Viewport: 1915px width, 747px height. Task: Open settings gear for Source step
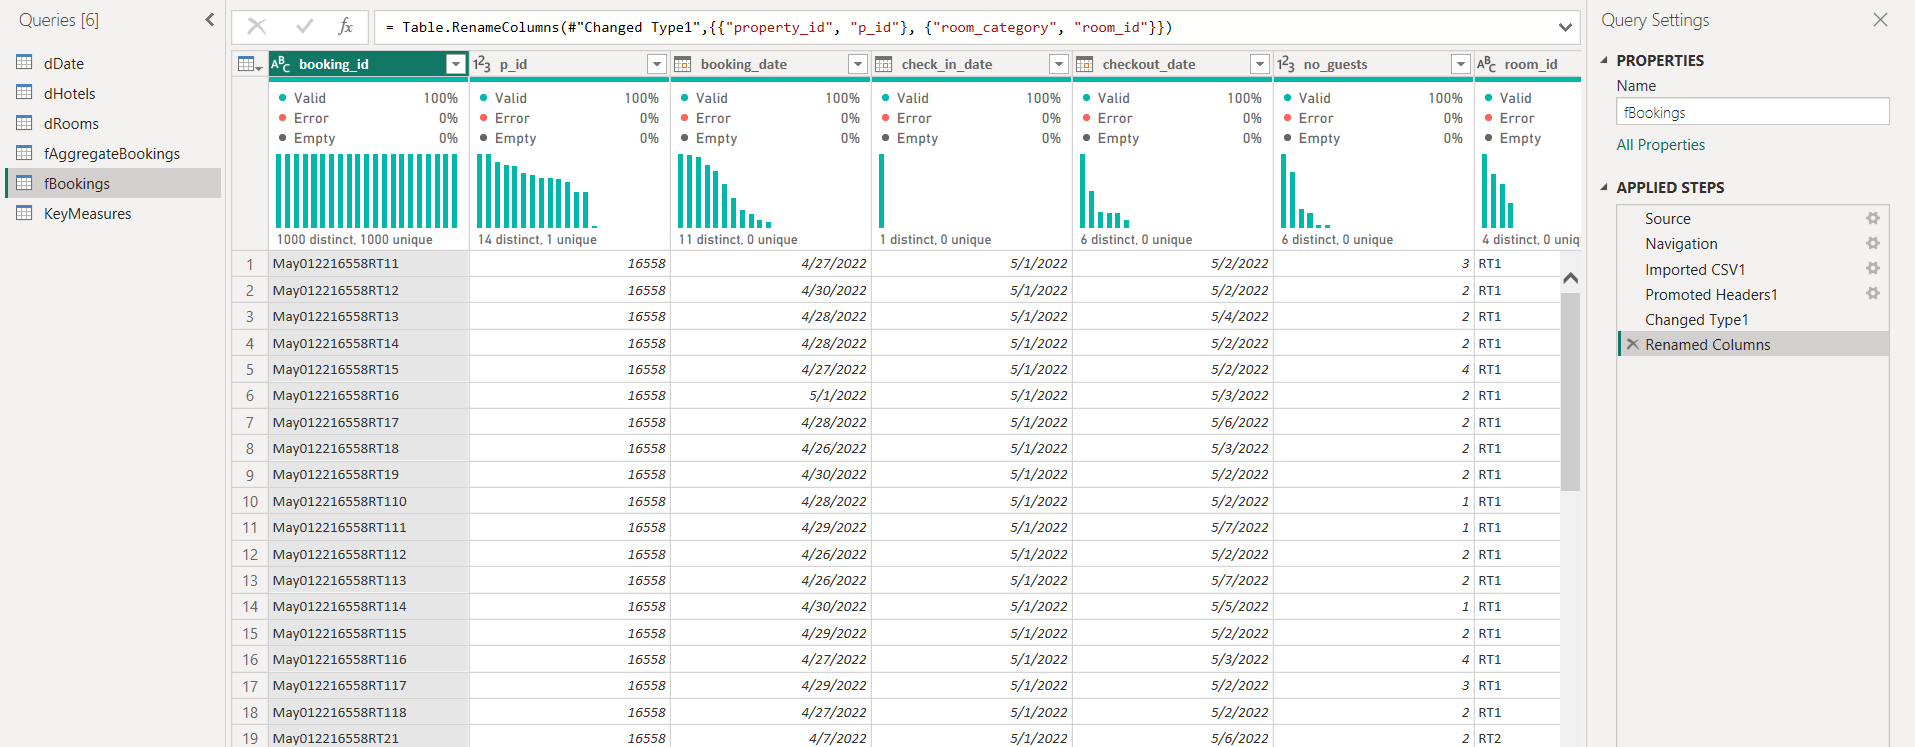click(x=1873, y=218)
